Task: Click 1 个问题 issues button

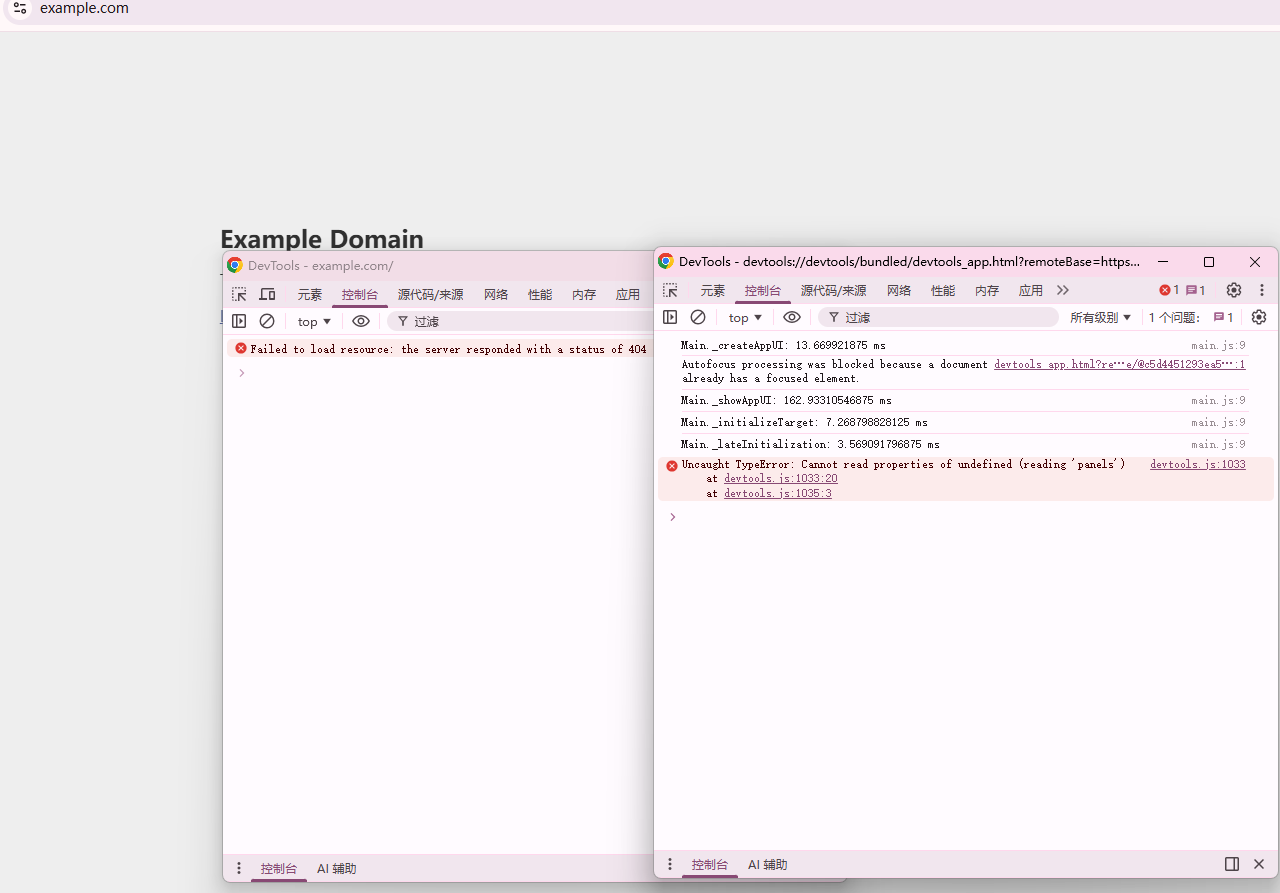Action: pyautogui.click(x=1191, y=317)
